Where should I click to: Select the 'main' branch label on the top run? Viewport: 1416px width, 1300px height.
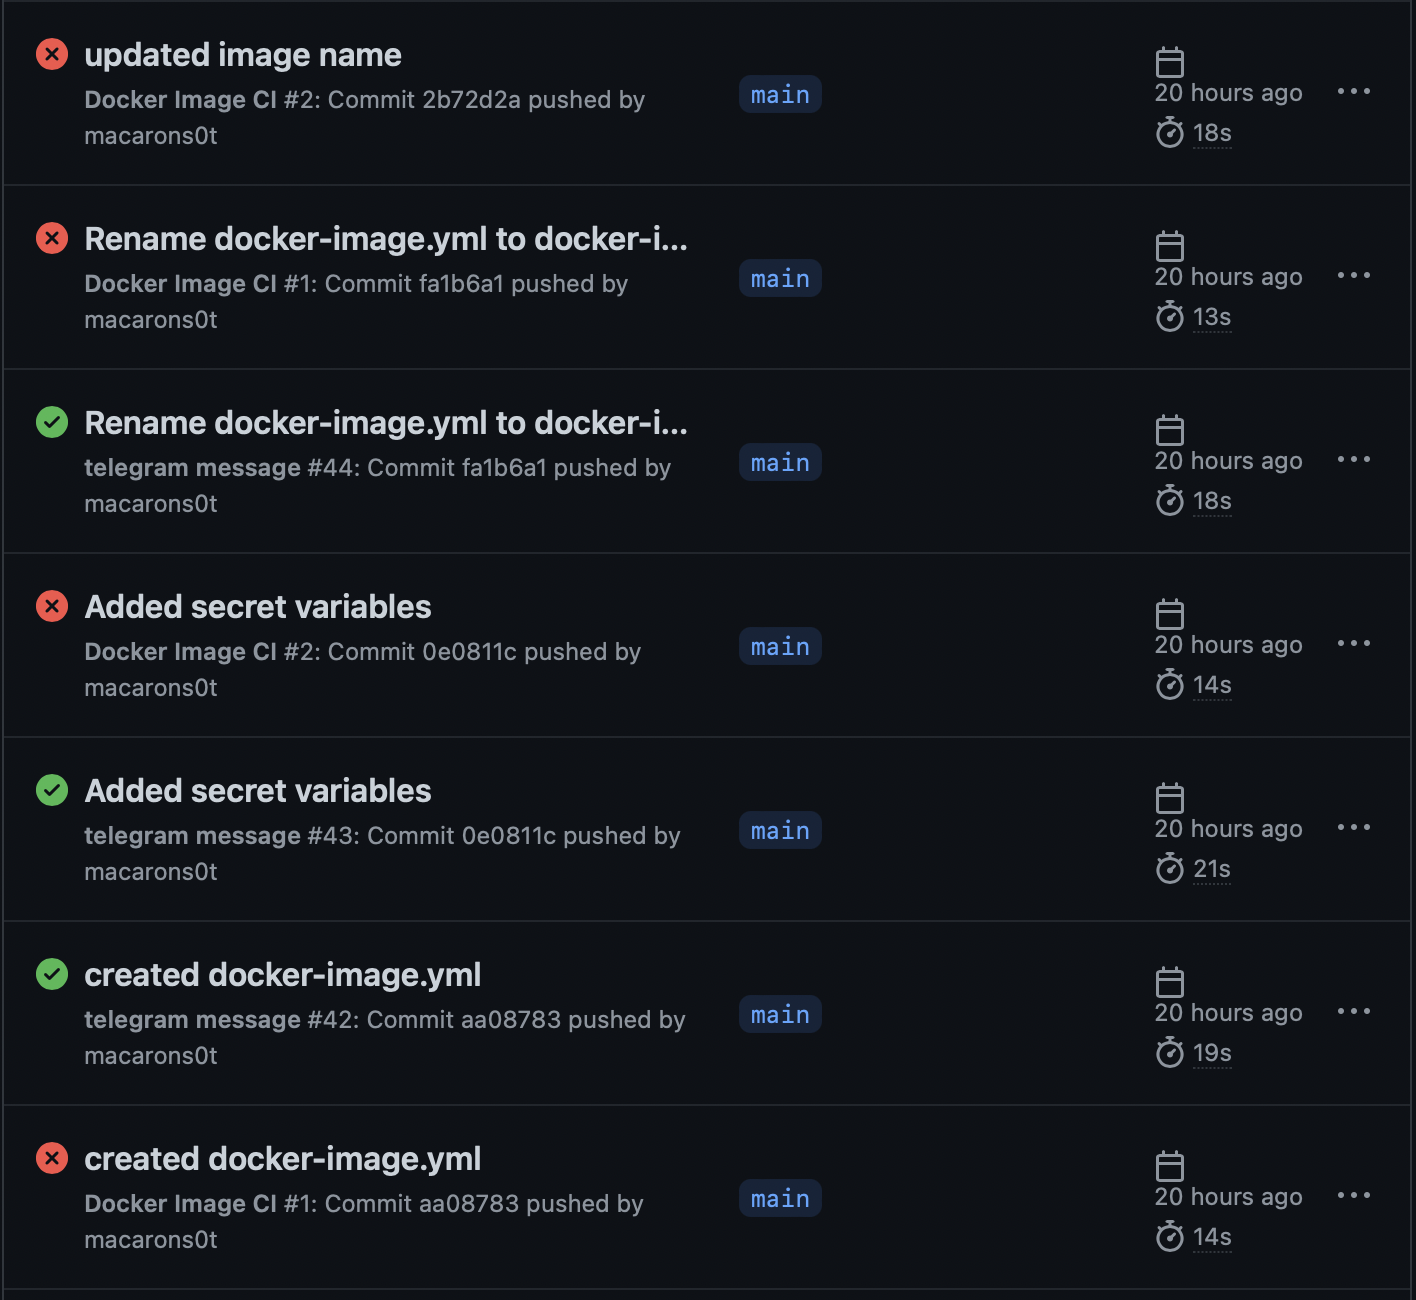[x=780, y=94]
